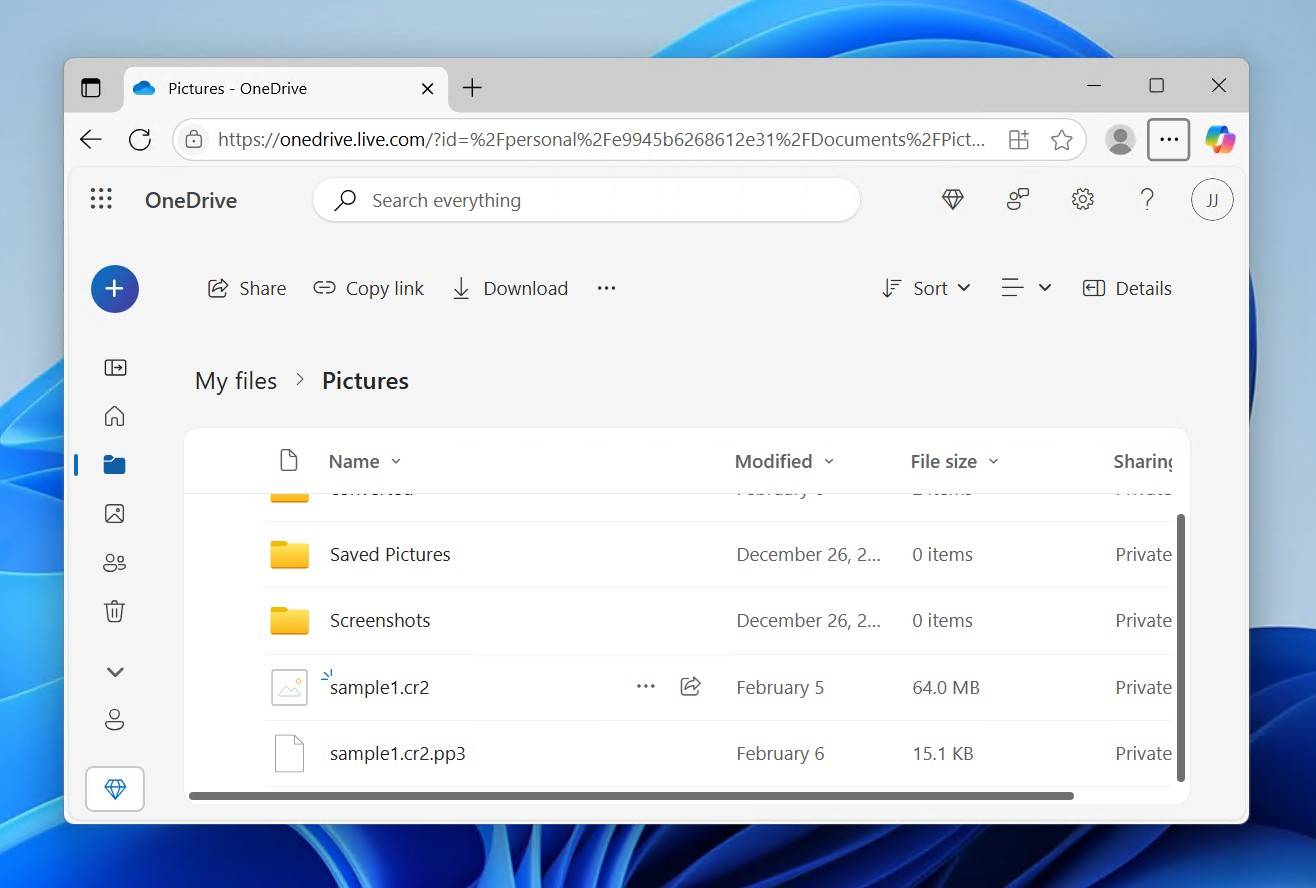Viewport: 1316px width, 888px height.
Task: Navigate to My files via breadcrumb link
Action: click(x=236, y=380)
